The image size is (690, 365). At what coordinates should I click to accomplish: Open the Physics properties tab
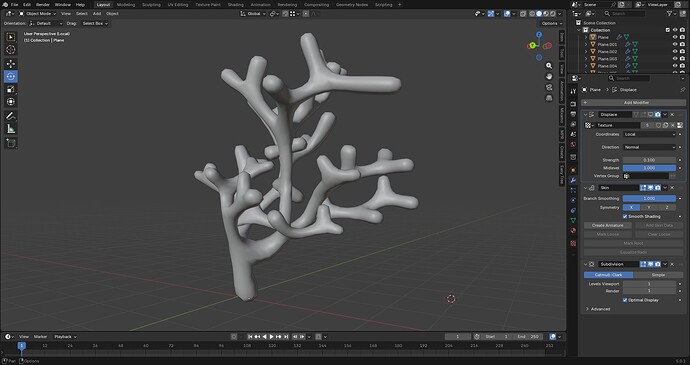(x=573, y=200)
